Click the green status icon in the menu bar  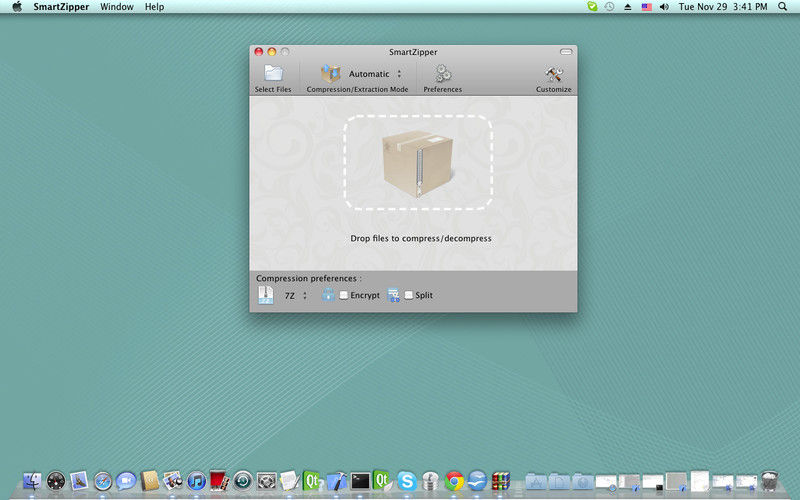pos(592,7)
